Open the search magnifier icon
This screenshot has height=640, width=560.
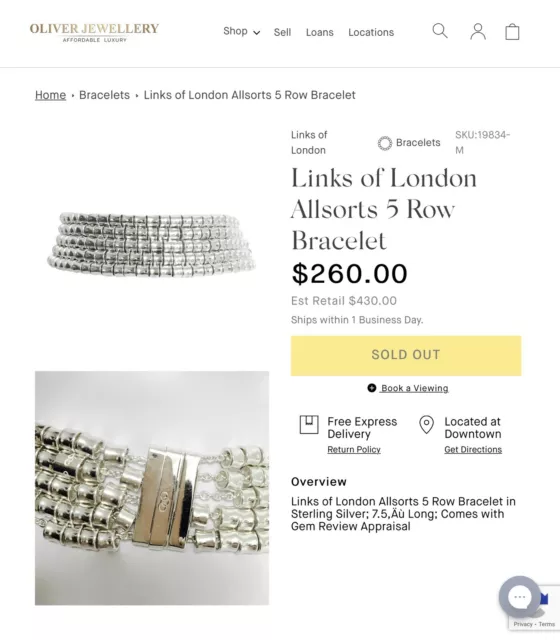(440, 31)
